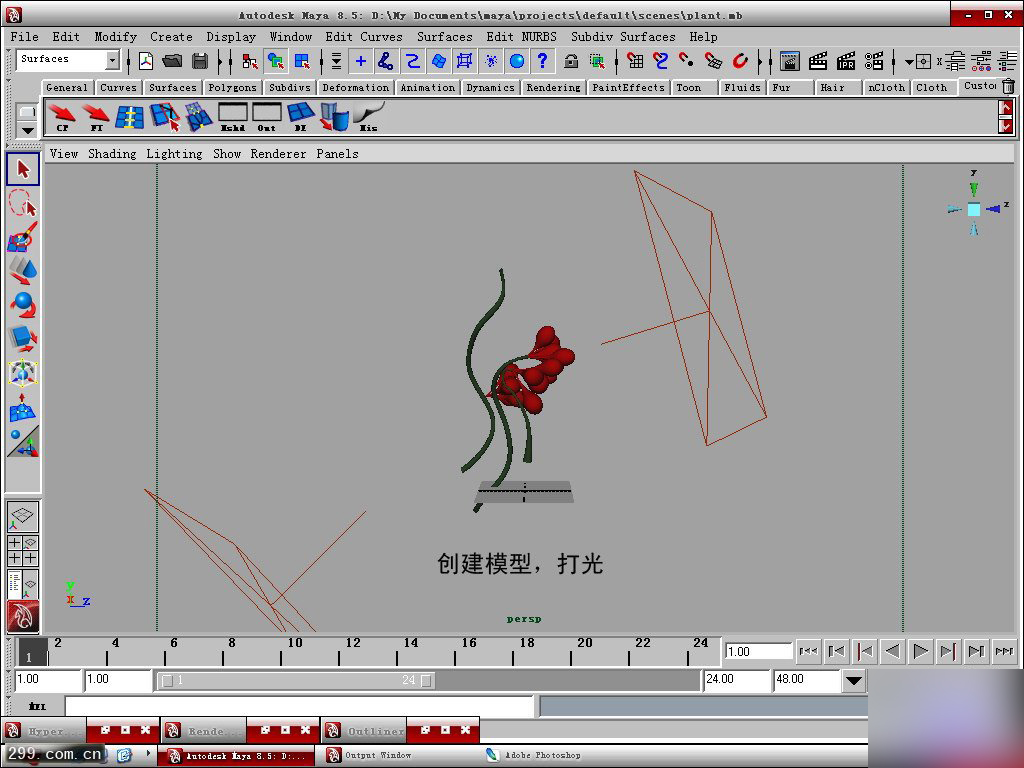Open the Render View window icon

click(790, 61)
